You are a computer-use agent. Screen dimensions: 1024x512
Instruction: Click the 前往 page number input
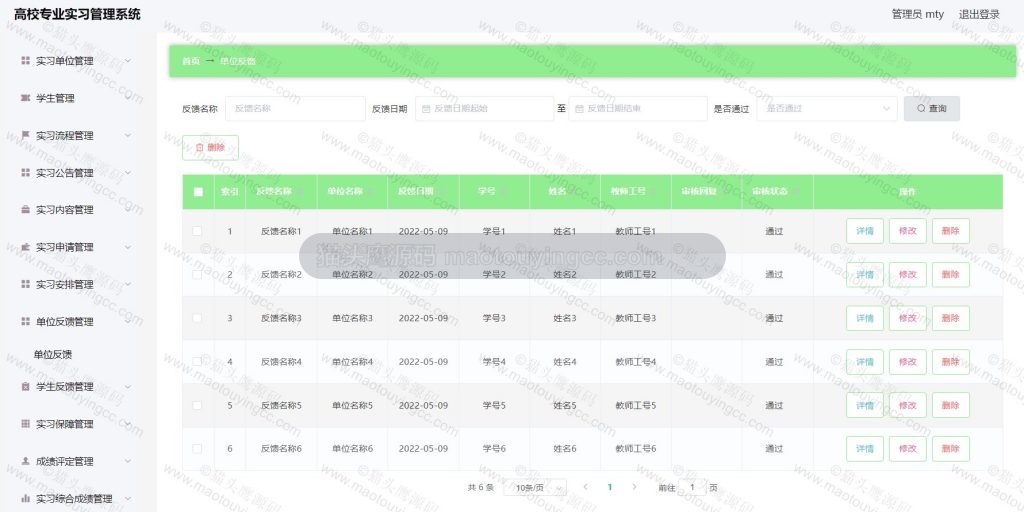693,487
